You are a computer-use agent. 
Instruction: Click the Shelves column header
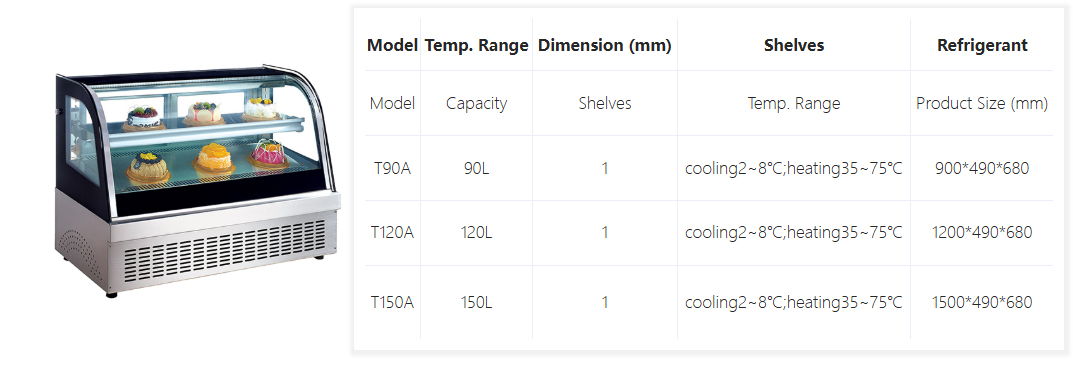point(794,45)
